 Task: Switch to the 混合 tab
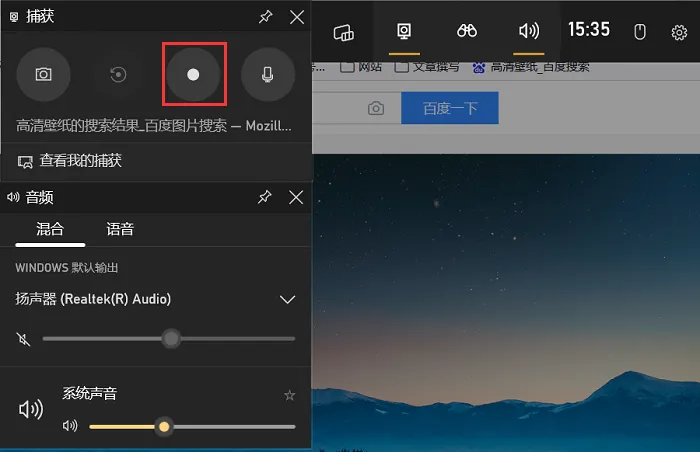coord(50,230)
